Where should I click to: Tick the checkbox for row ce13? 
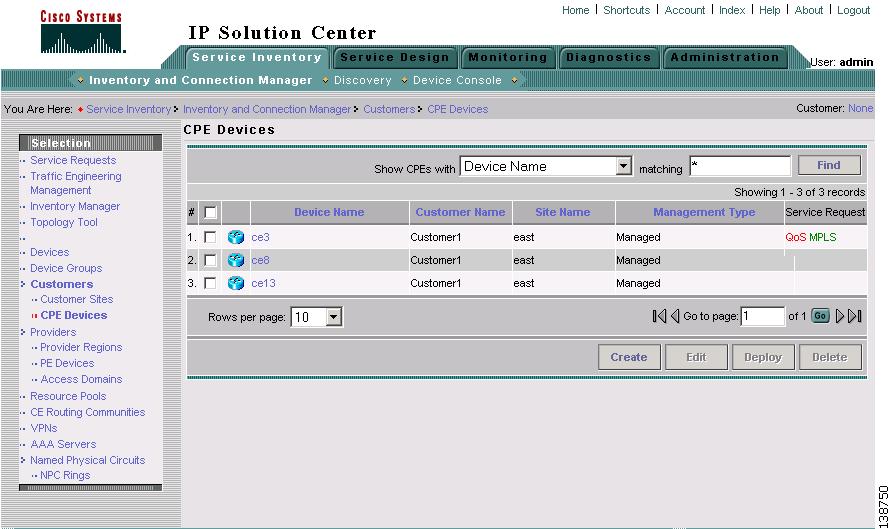tap(210, 283)
